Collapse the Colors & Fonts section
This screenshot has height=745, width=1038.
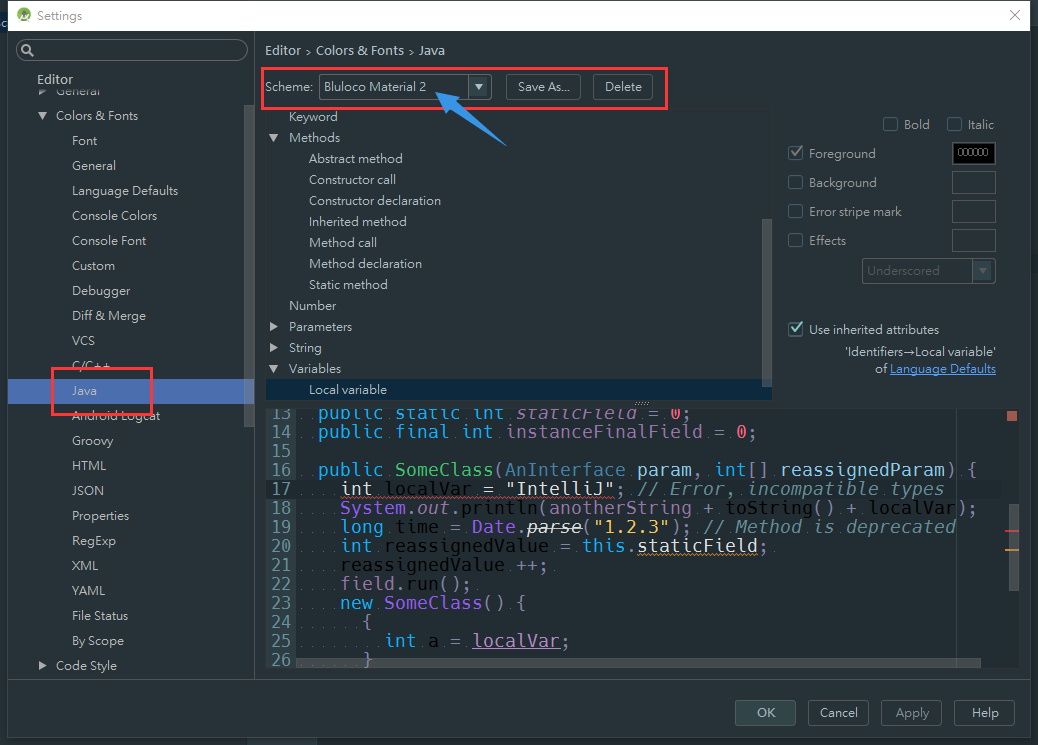(42, 116)
